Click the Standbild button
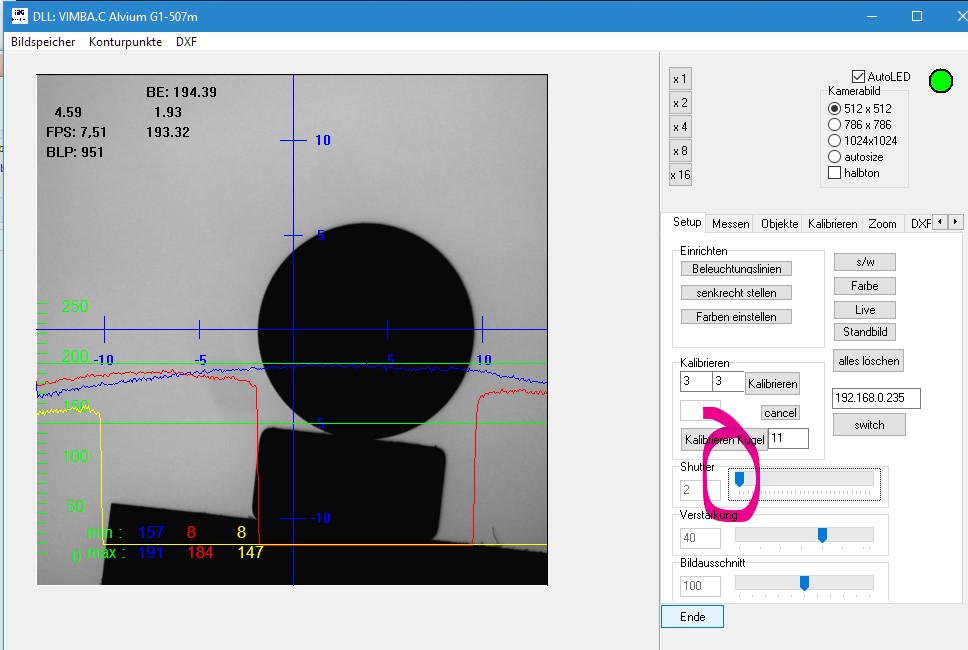This screenshot has width=968, height=650. 865,332
